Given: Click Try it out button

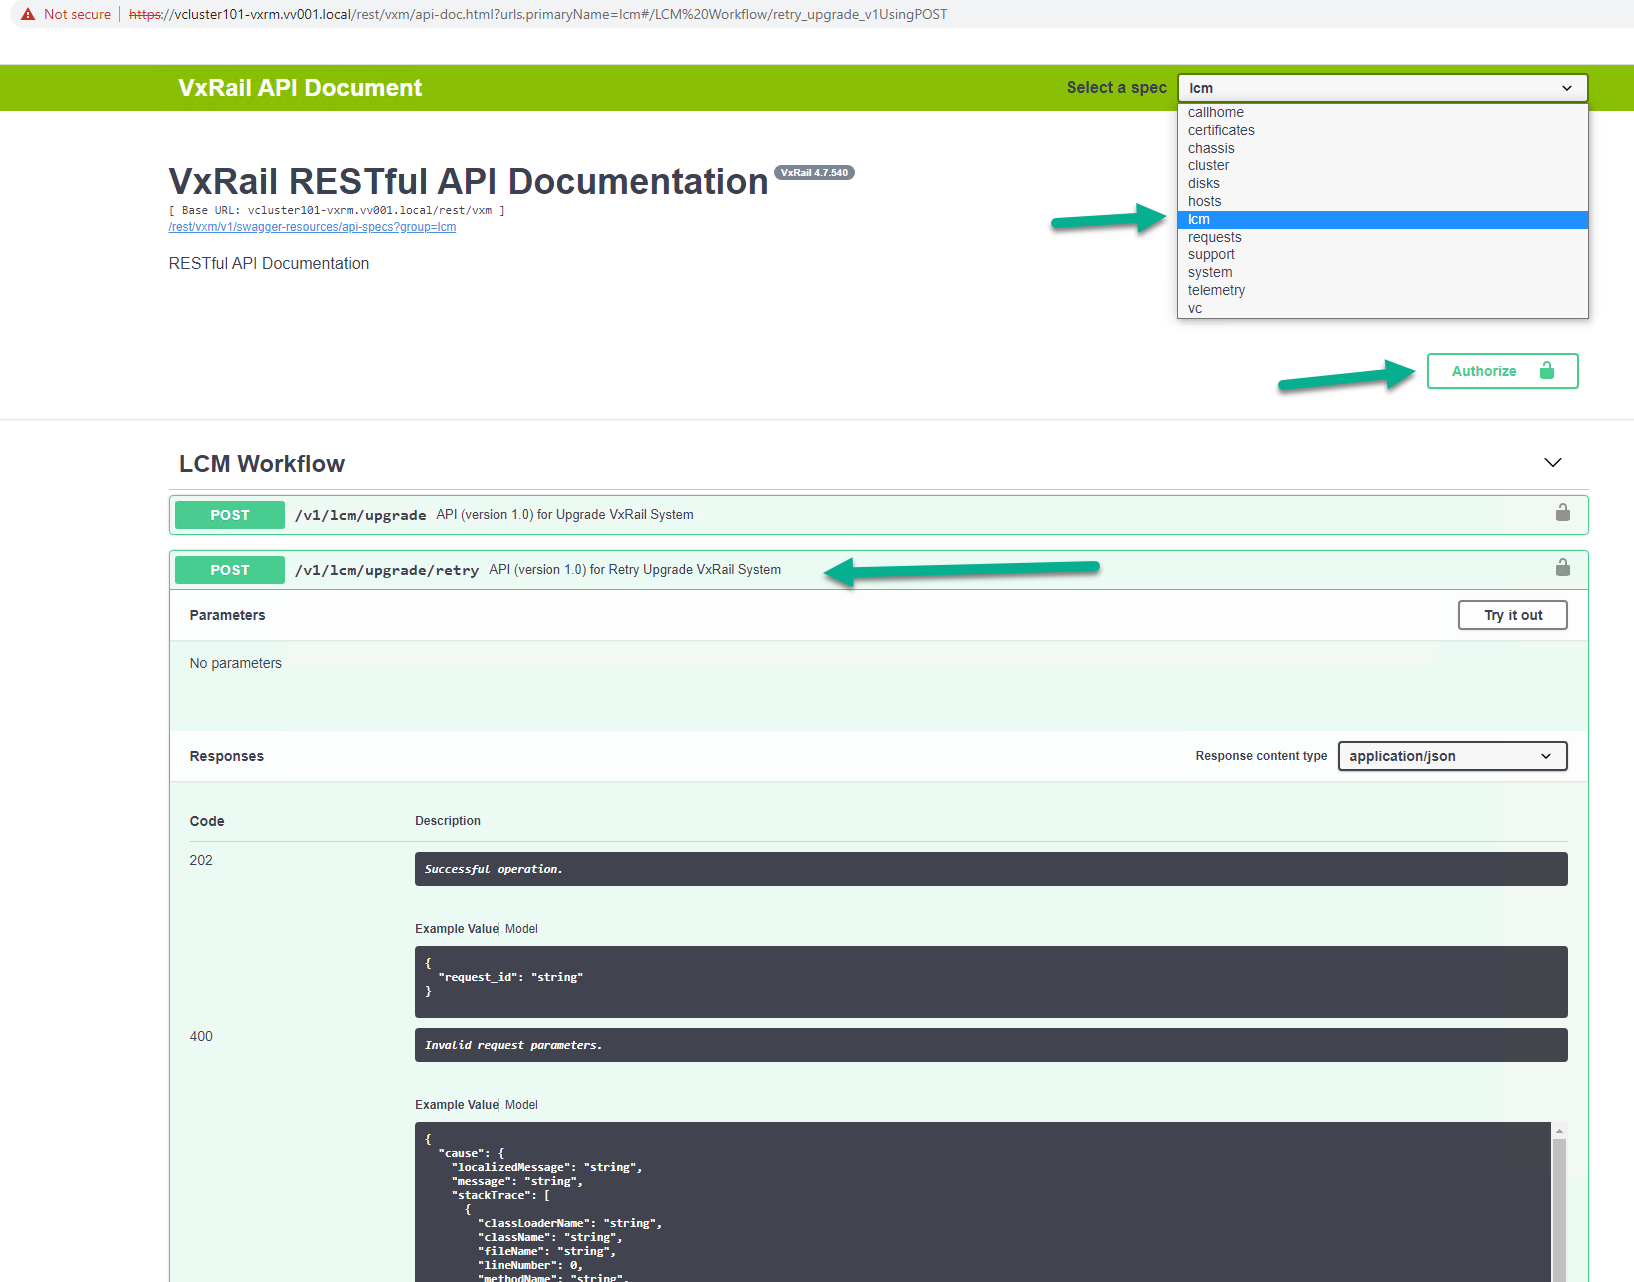Looking at the screenshot, I should (1512, 615).
